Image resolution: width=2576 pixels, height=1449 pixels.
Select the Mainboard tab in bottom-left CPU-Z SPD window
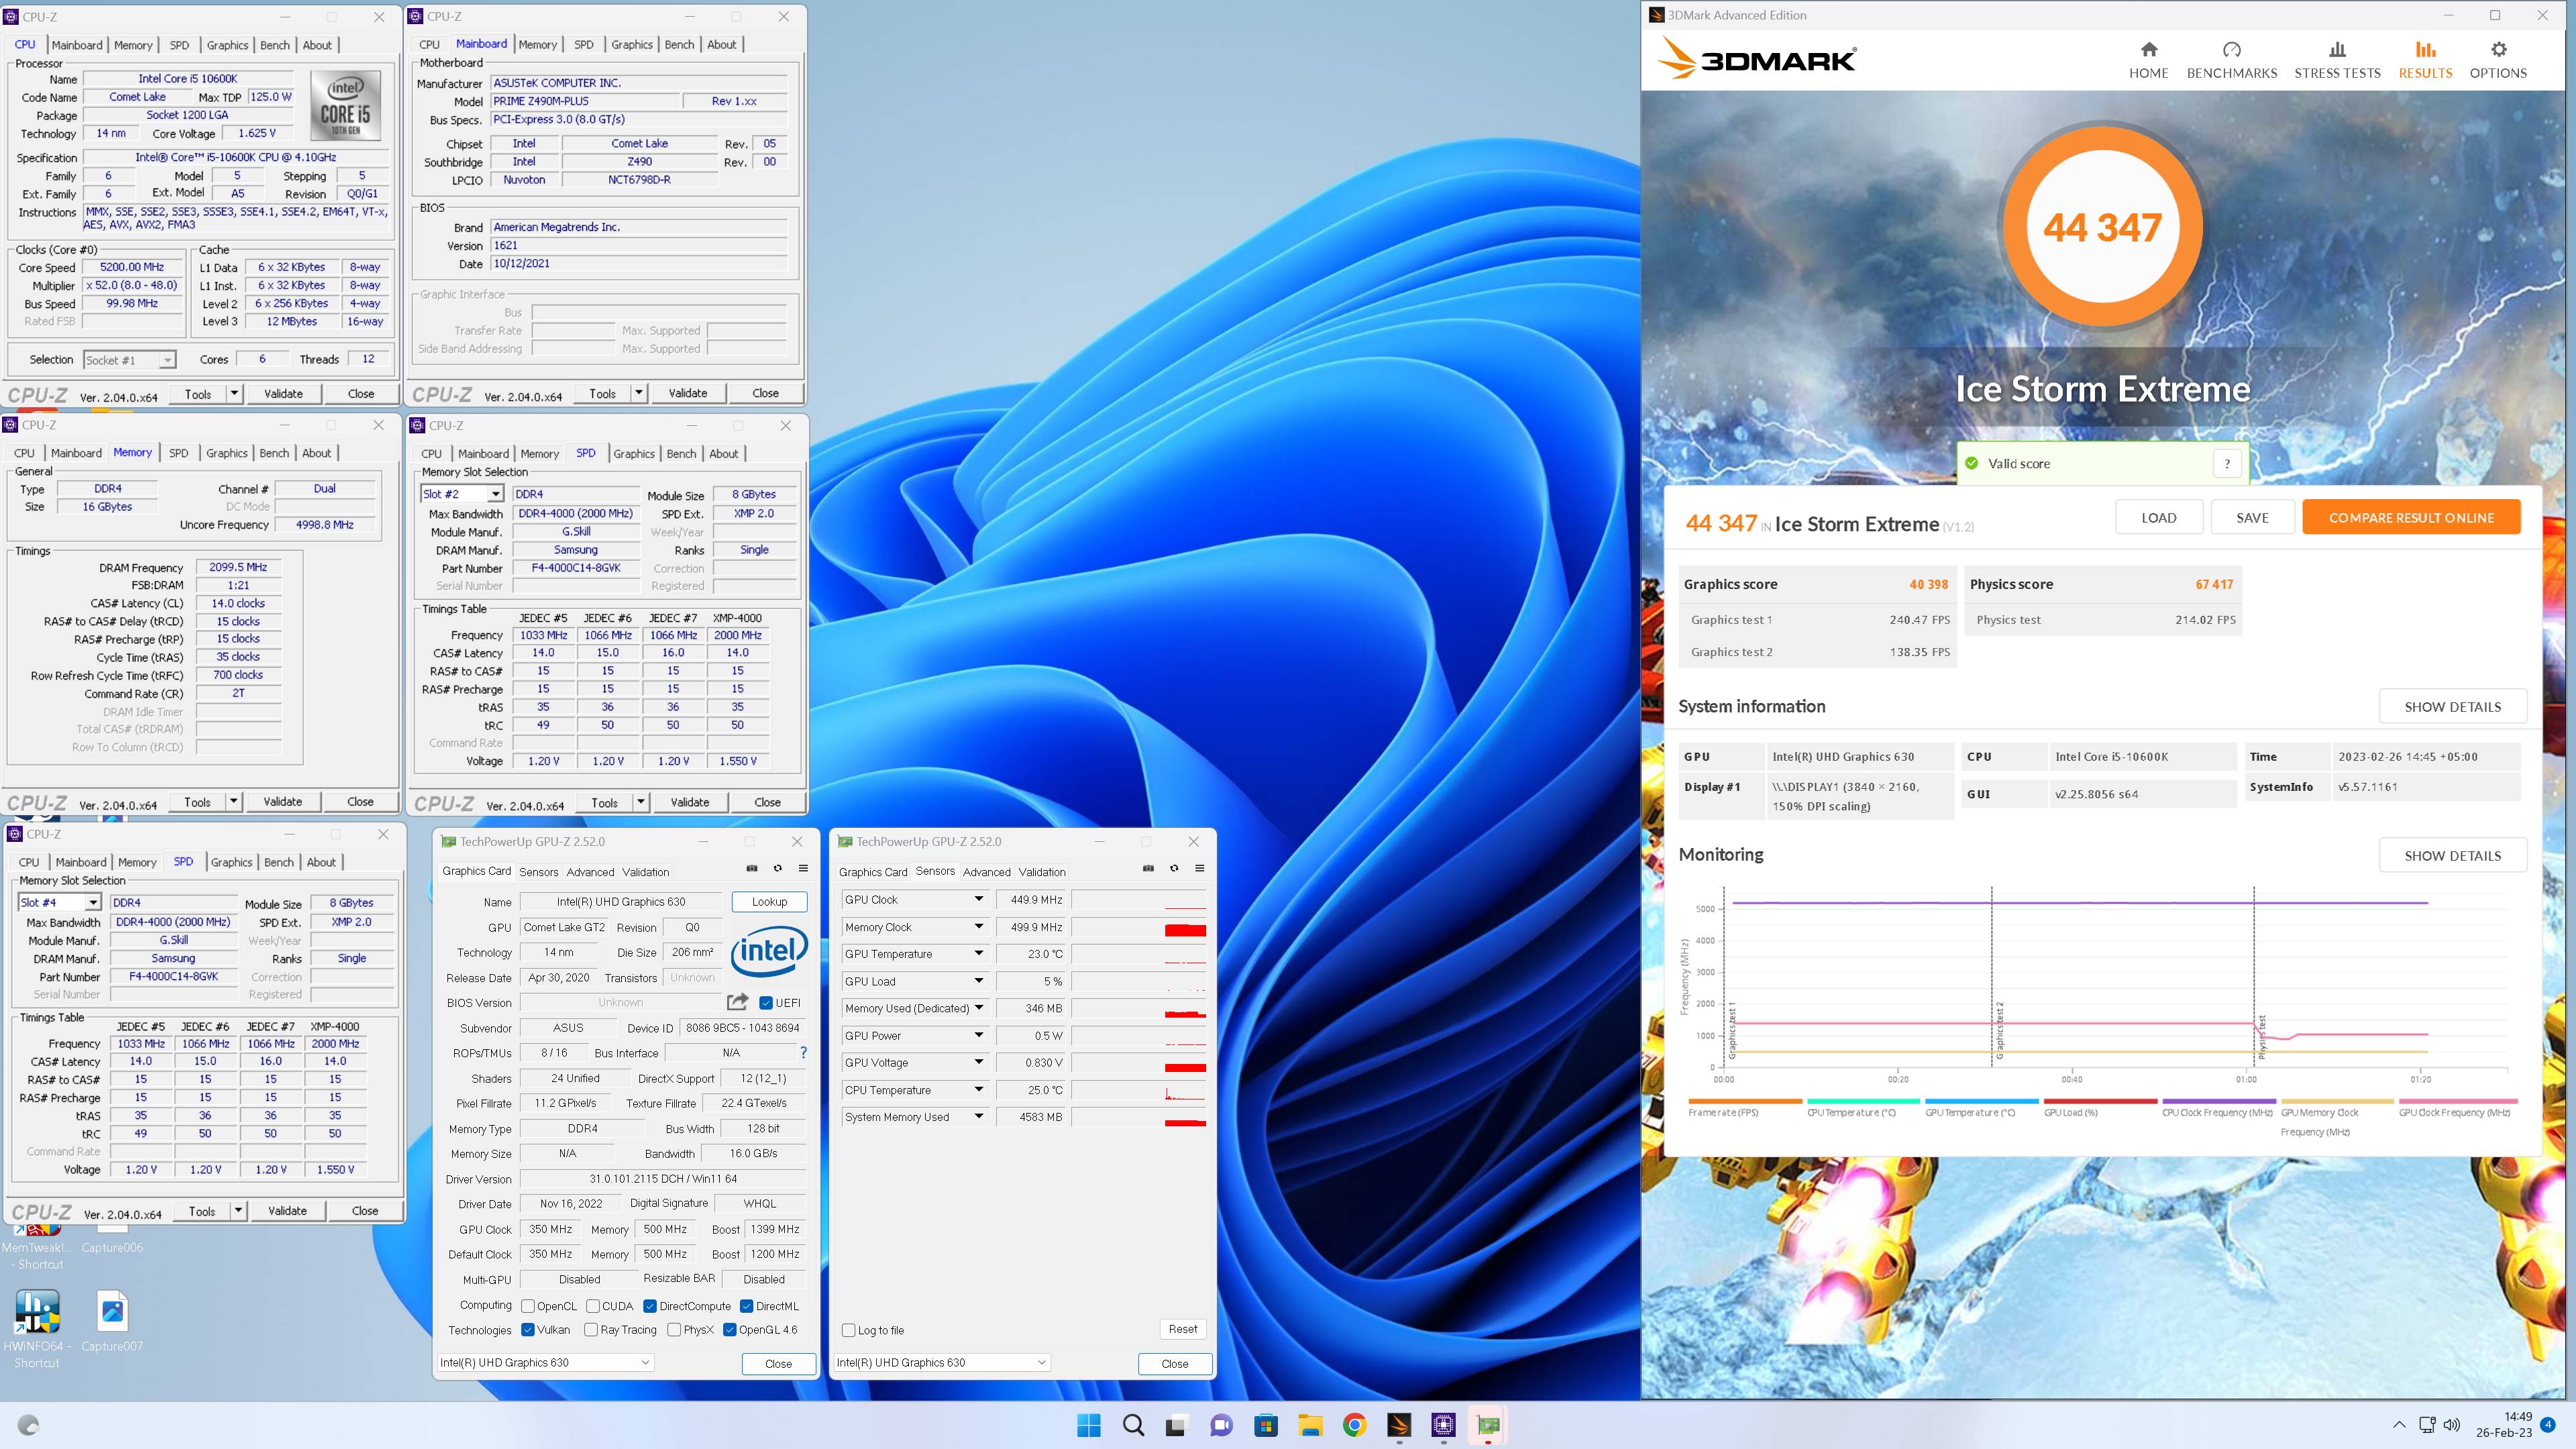pyautogui.click(x=81, y=862)
